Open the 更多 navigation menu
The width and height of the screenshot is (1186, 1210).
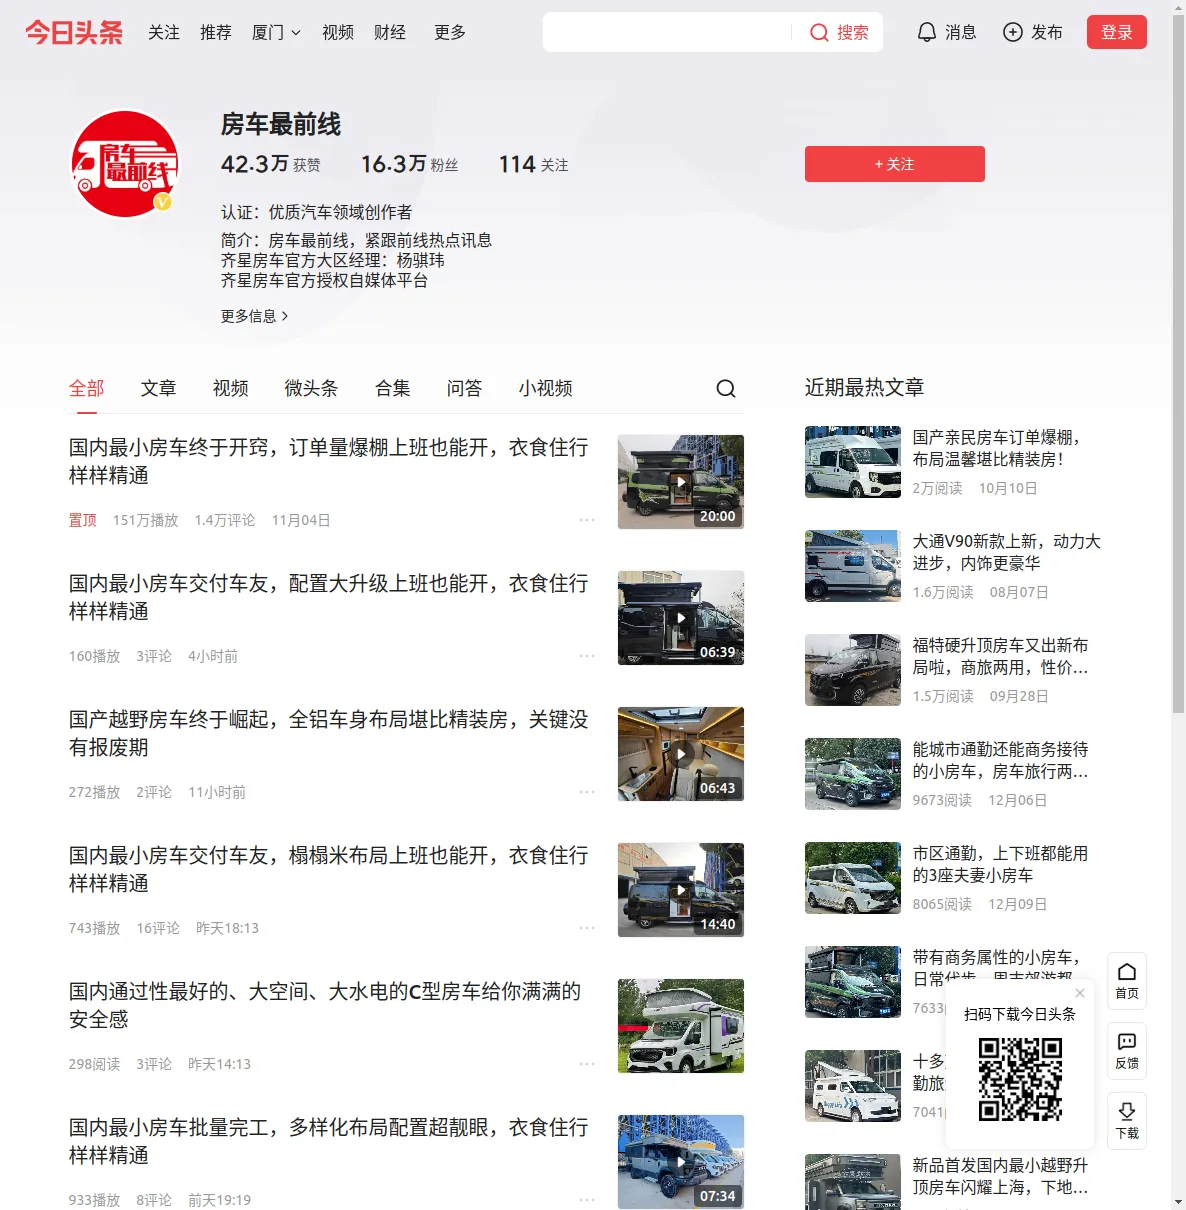450,33
